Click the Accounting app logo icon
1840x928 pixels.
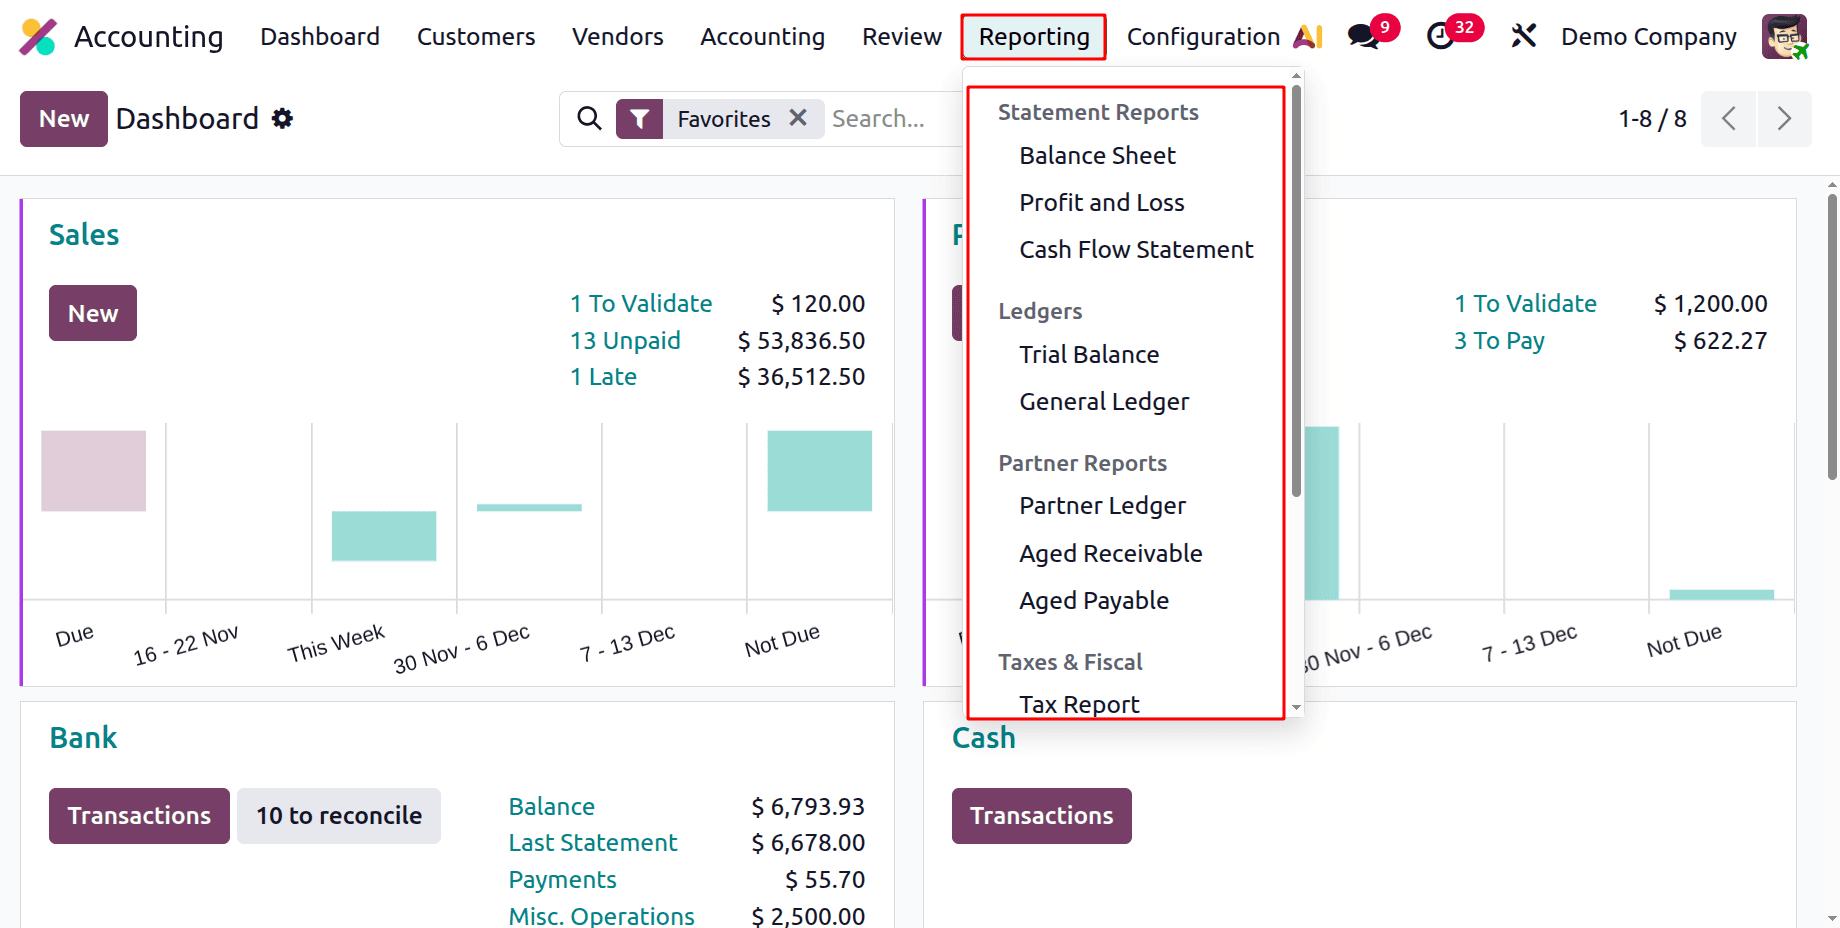(38, 37)
